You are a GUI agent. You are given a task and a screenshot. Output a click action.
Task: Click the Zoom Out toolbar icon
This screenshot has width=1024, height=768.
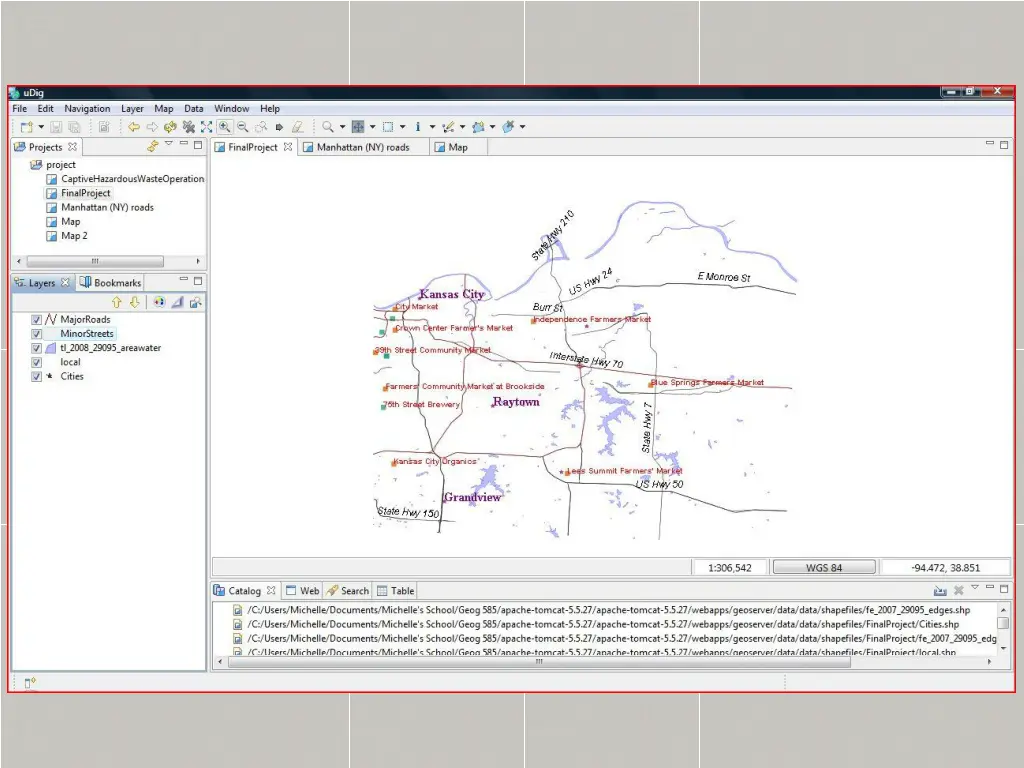point(242,127)
